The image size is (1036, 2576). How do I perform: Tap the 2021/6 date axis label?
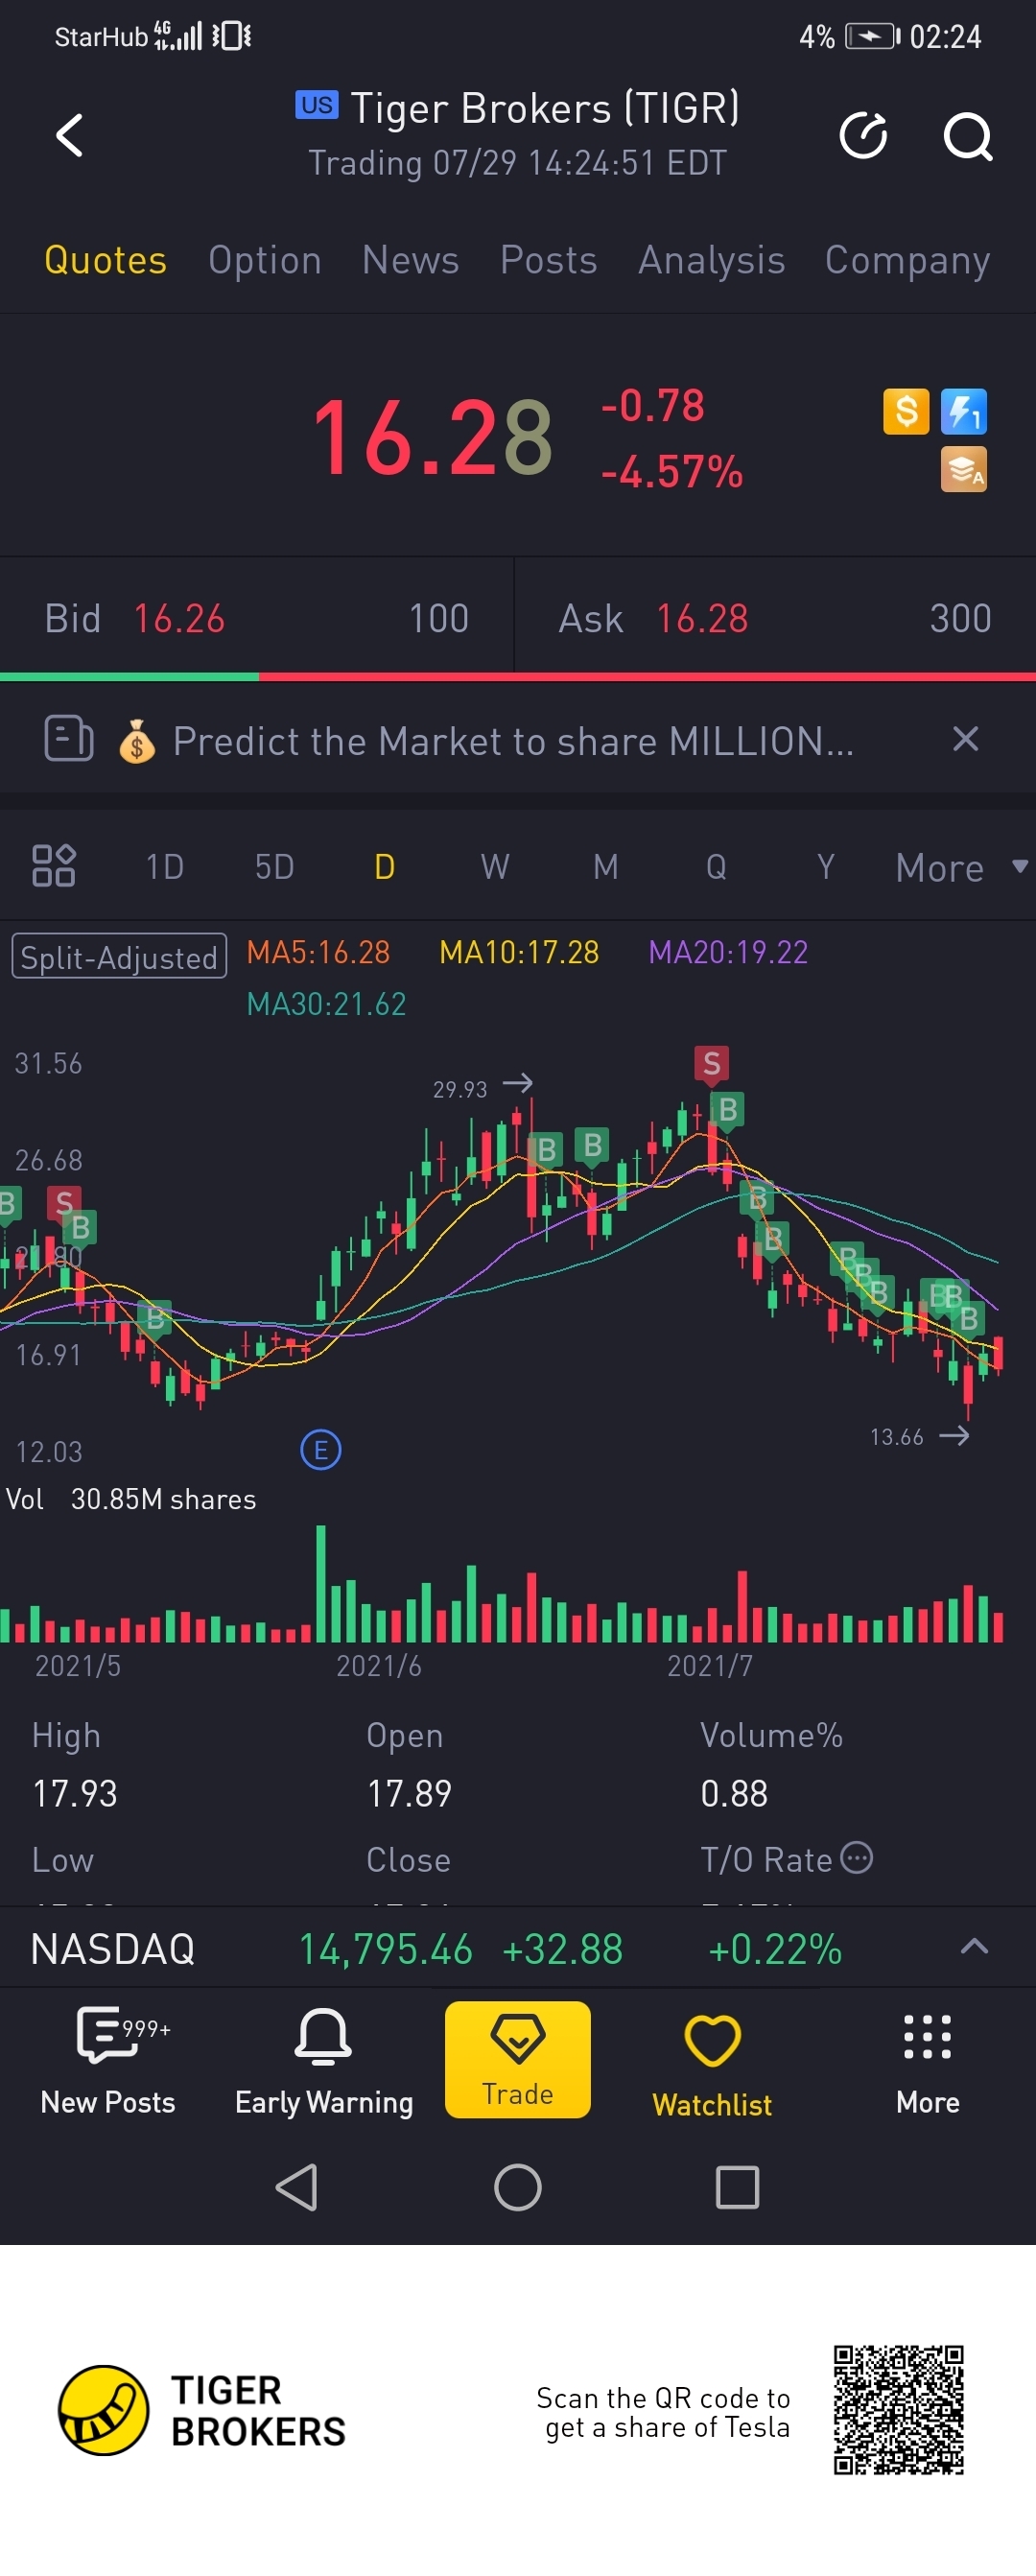(378, 1665)
